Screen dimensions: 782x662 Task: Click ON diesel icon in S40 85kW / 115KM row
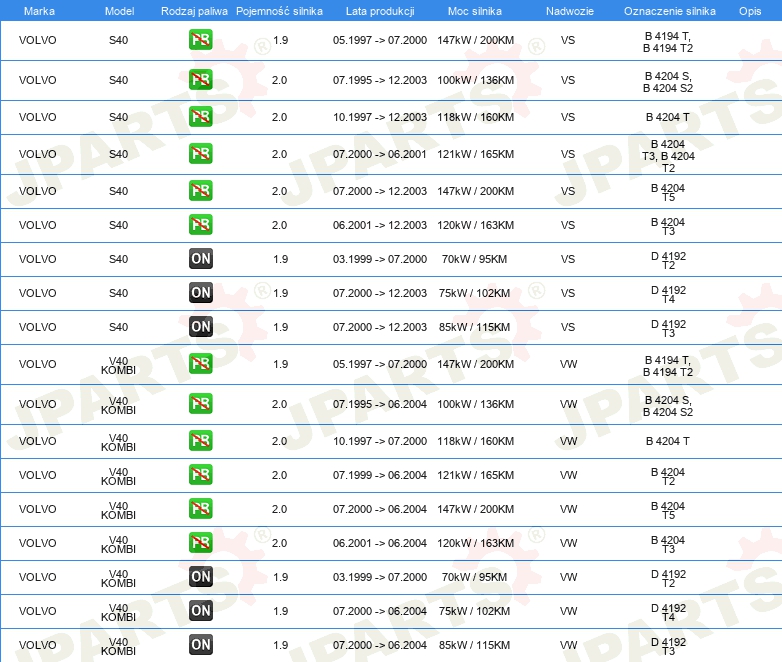coord(200,327)
